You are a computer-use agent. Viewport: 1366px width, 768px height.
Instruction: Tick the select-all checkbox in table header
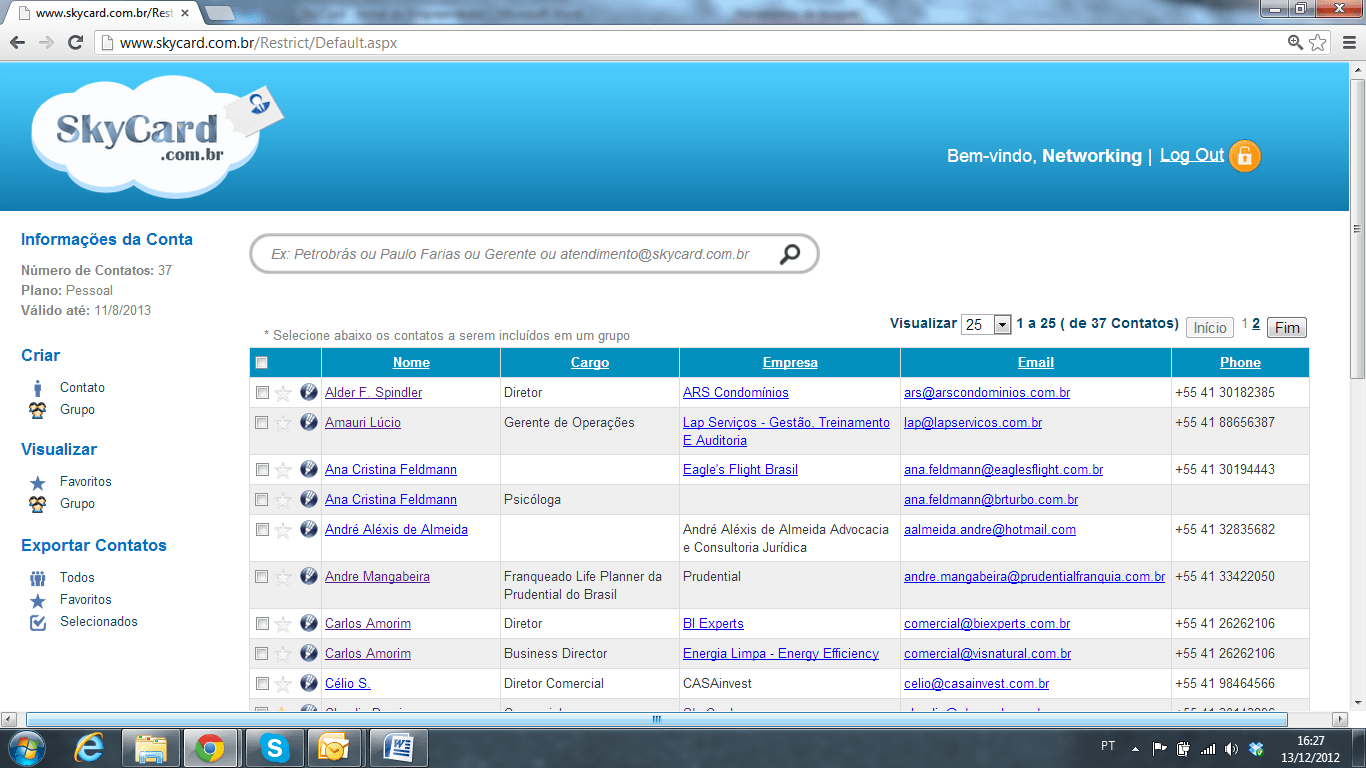tap(262, 363)
